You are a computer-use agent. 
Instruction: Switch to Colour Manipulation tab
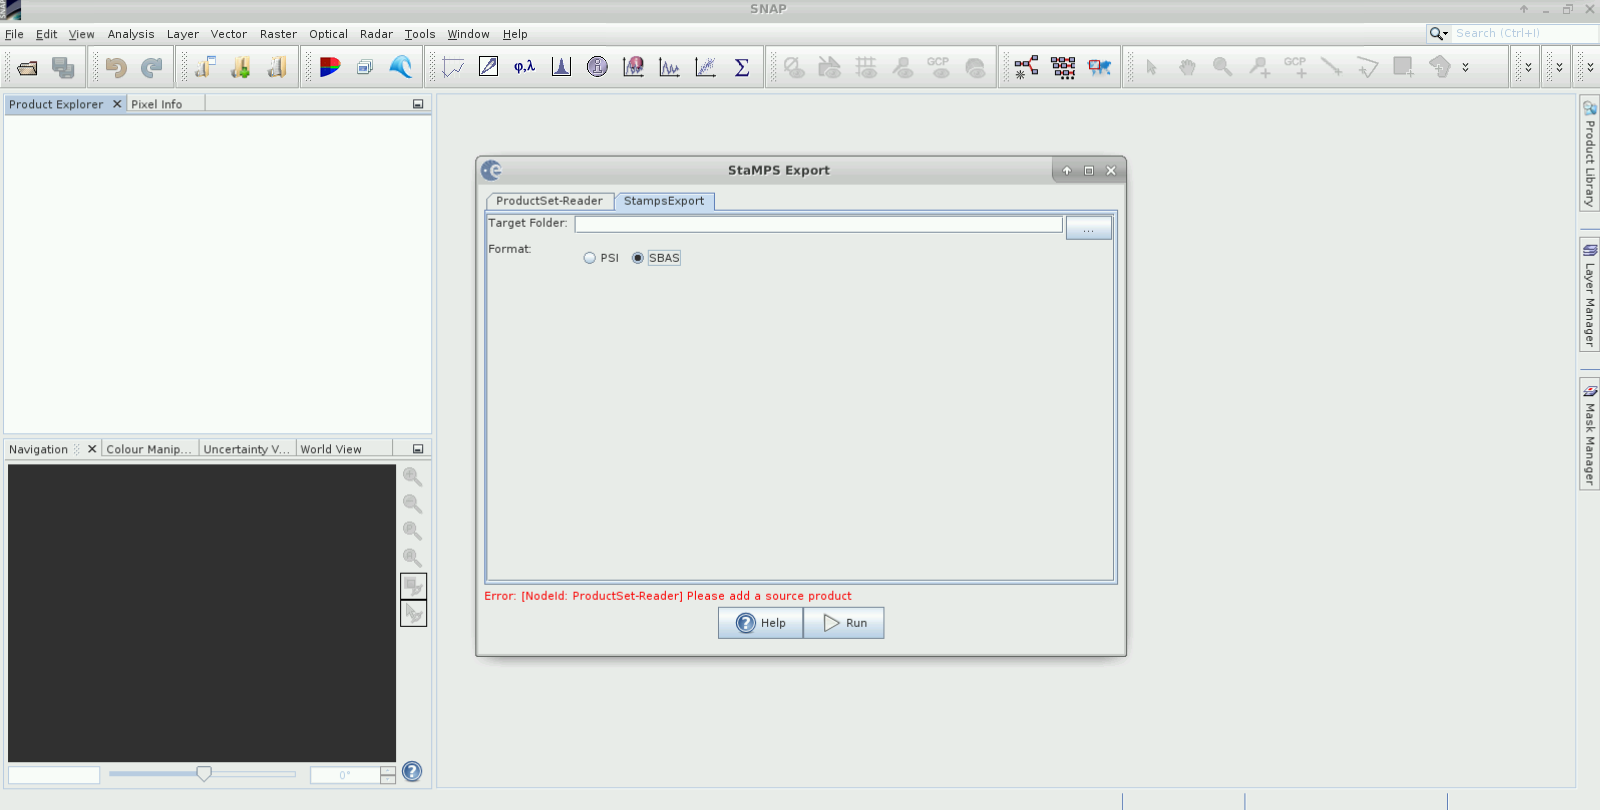coord(149,449)
